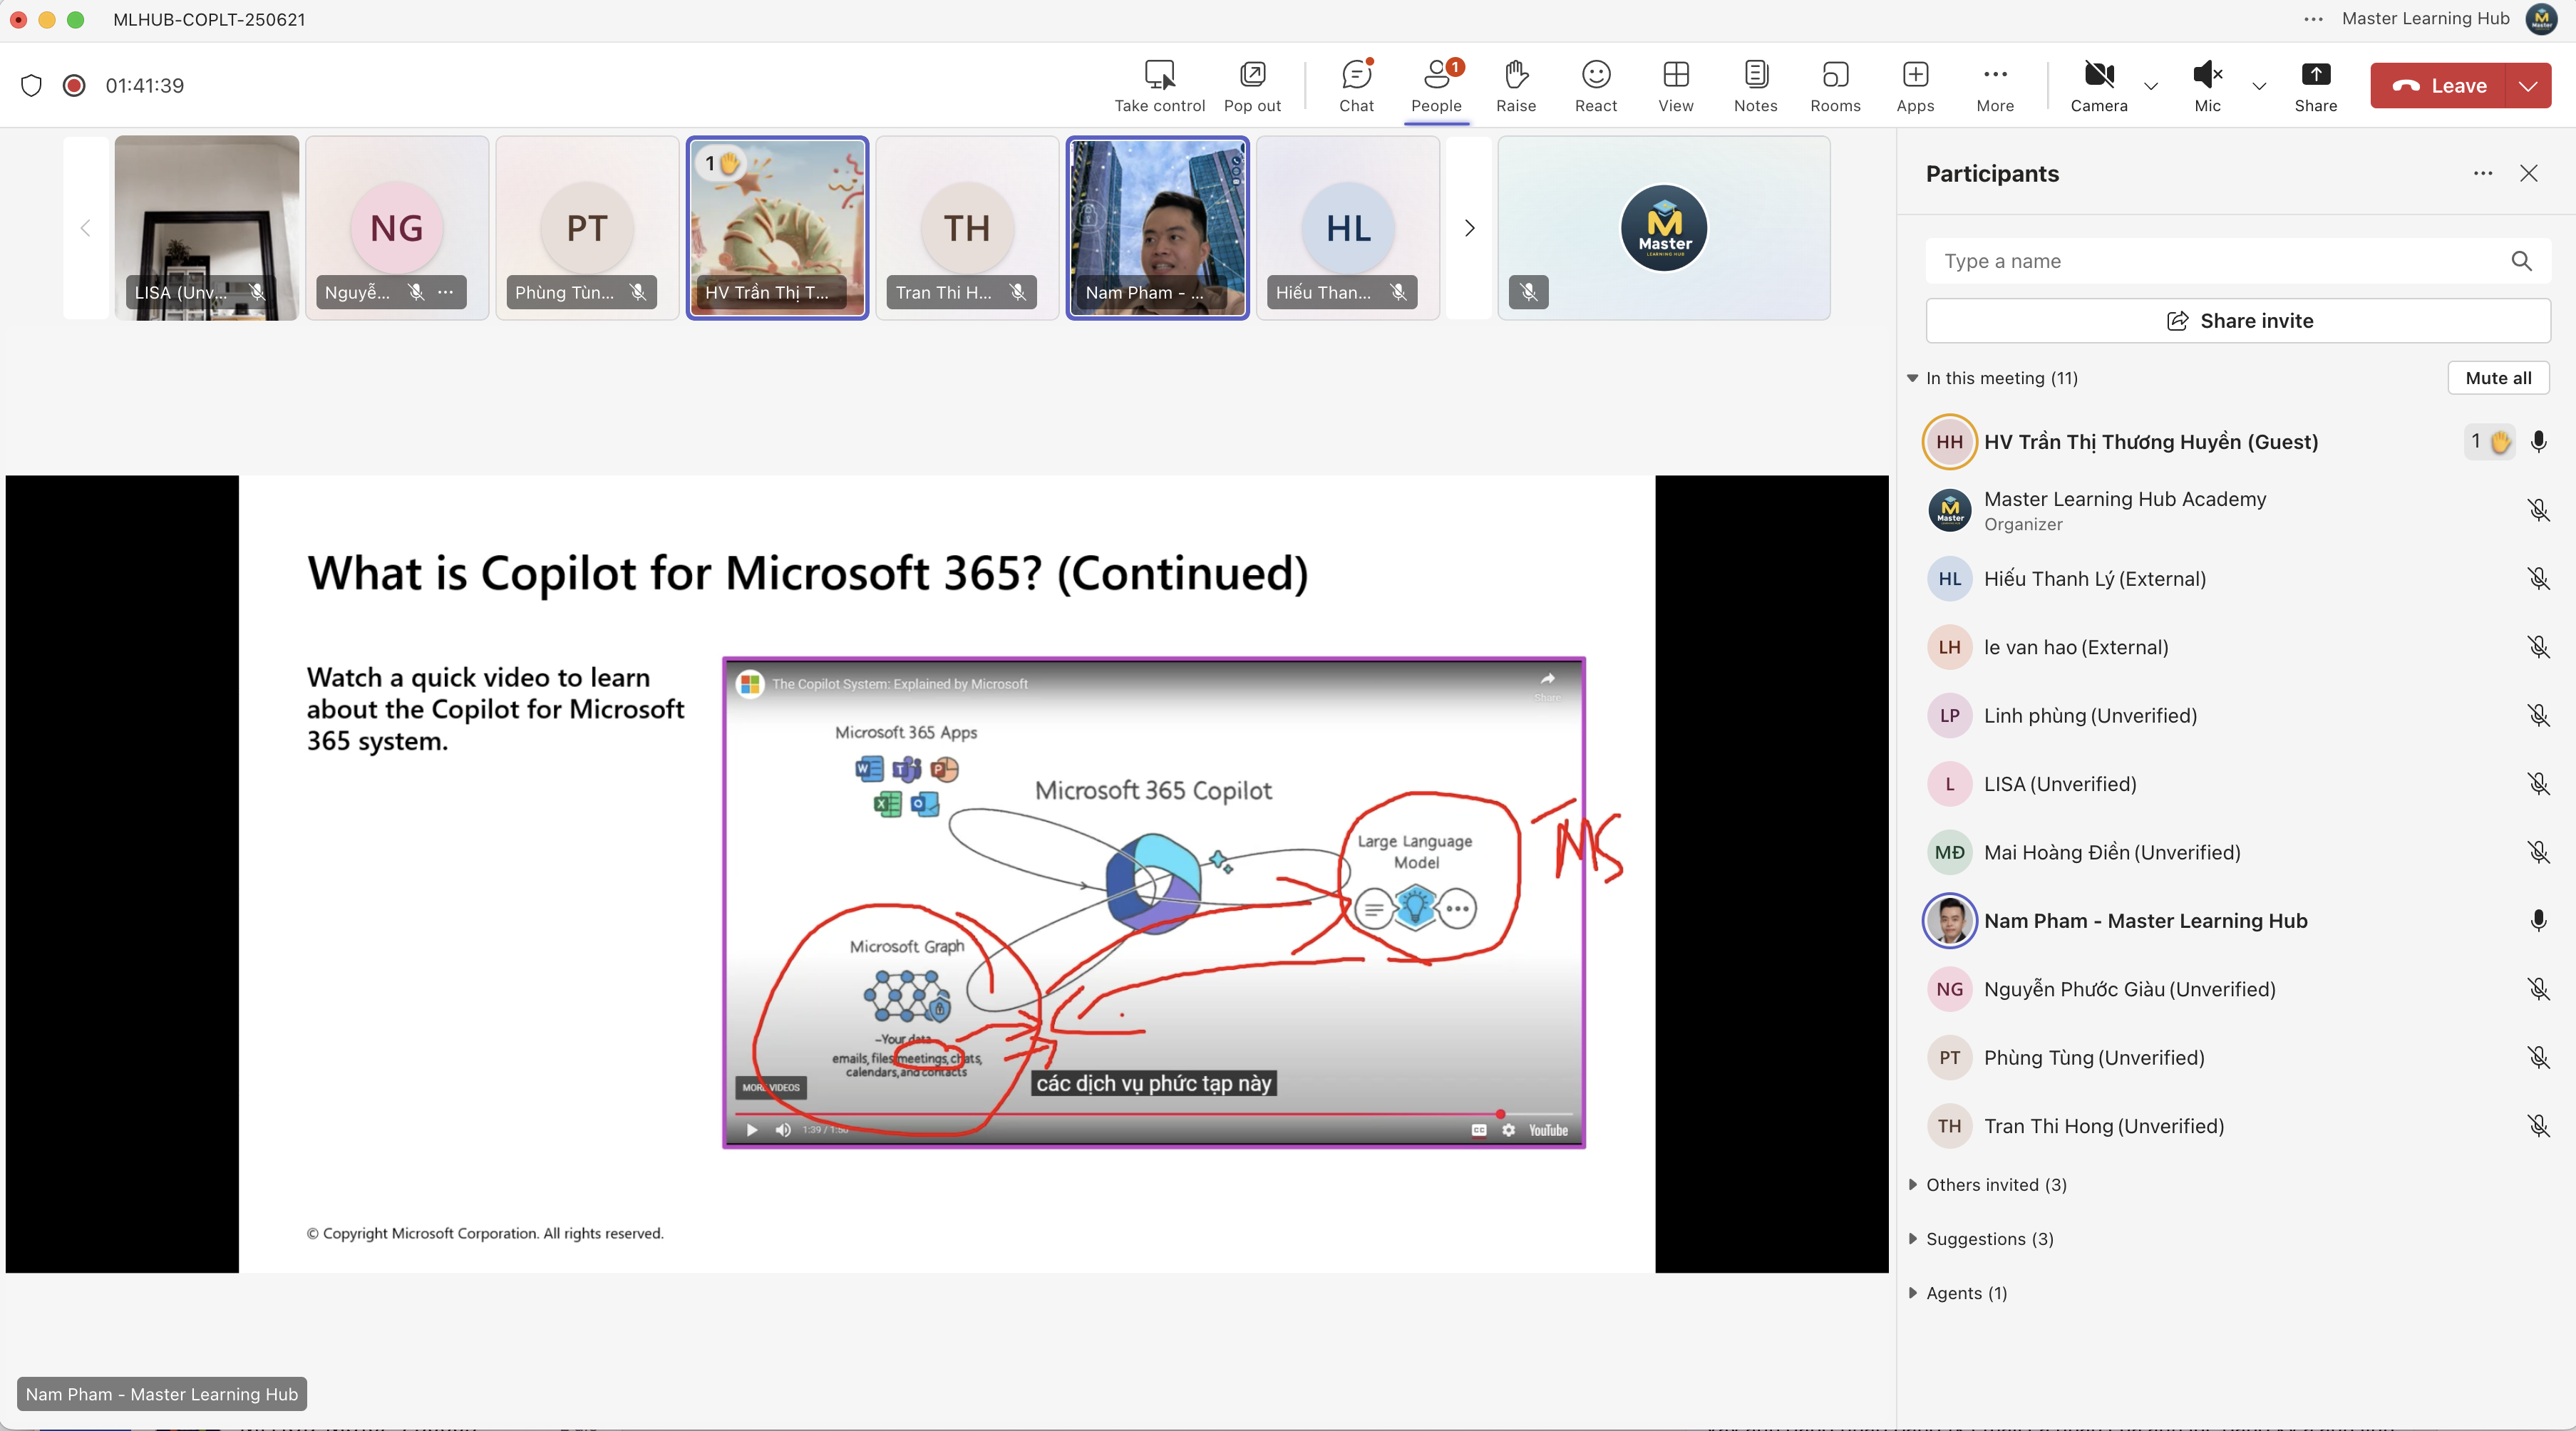Image resolution: width=2576 pixels, height=1431 pixels.
Task: Click the video progress bar
Action: pos(1153,1113)
